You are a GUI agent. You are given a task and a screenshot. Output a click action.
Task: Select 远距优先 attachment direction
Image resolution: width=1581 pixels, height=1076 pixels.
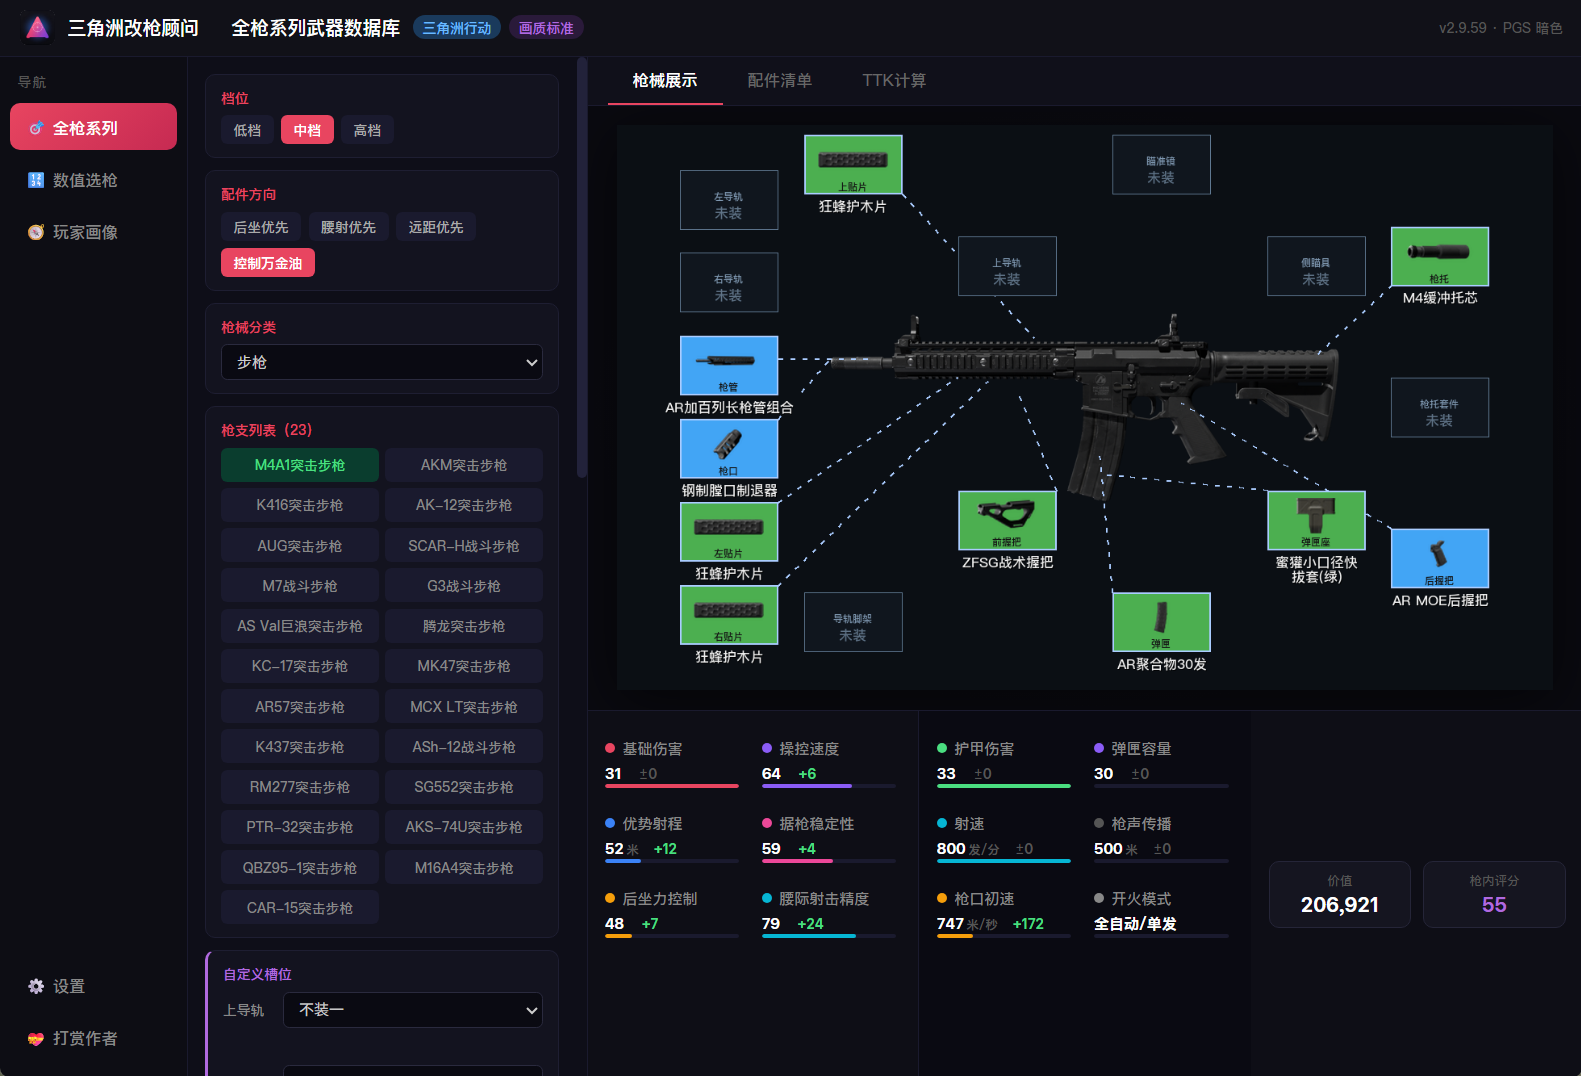coord(436,227)
